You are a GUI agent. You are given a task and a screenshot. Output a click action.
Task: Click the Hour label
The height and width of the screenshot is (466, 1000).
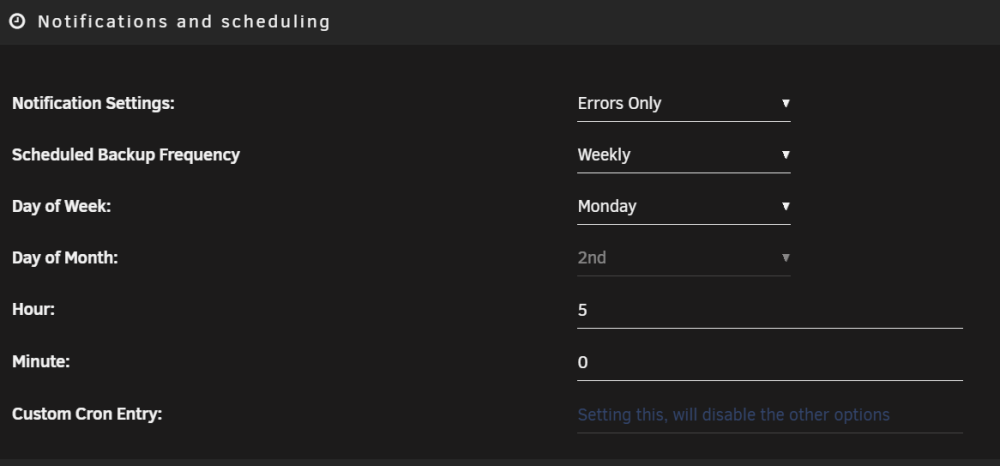point(33,310)
